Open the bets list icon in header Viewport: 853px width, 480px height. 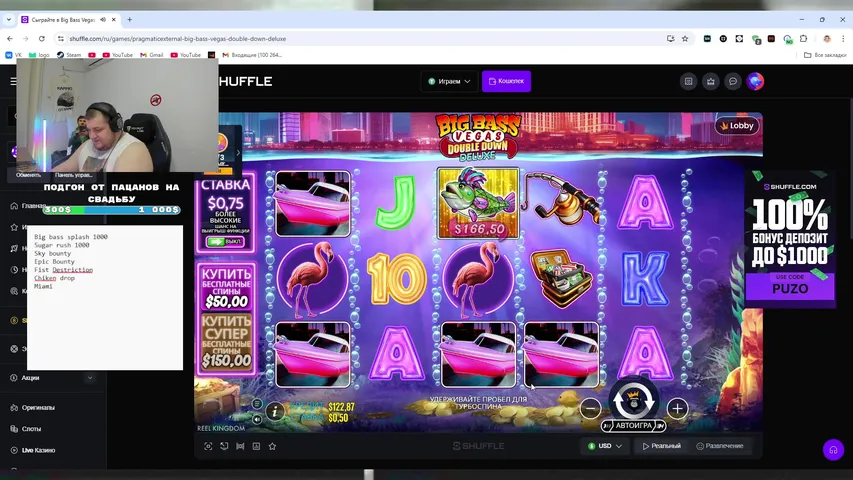688,81
